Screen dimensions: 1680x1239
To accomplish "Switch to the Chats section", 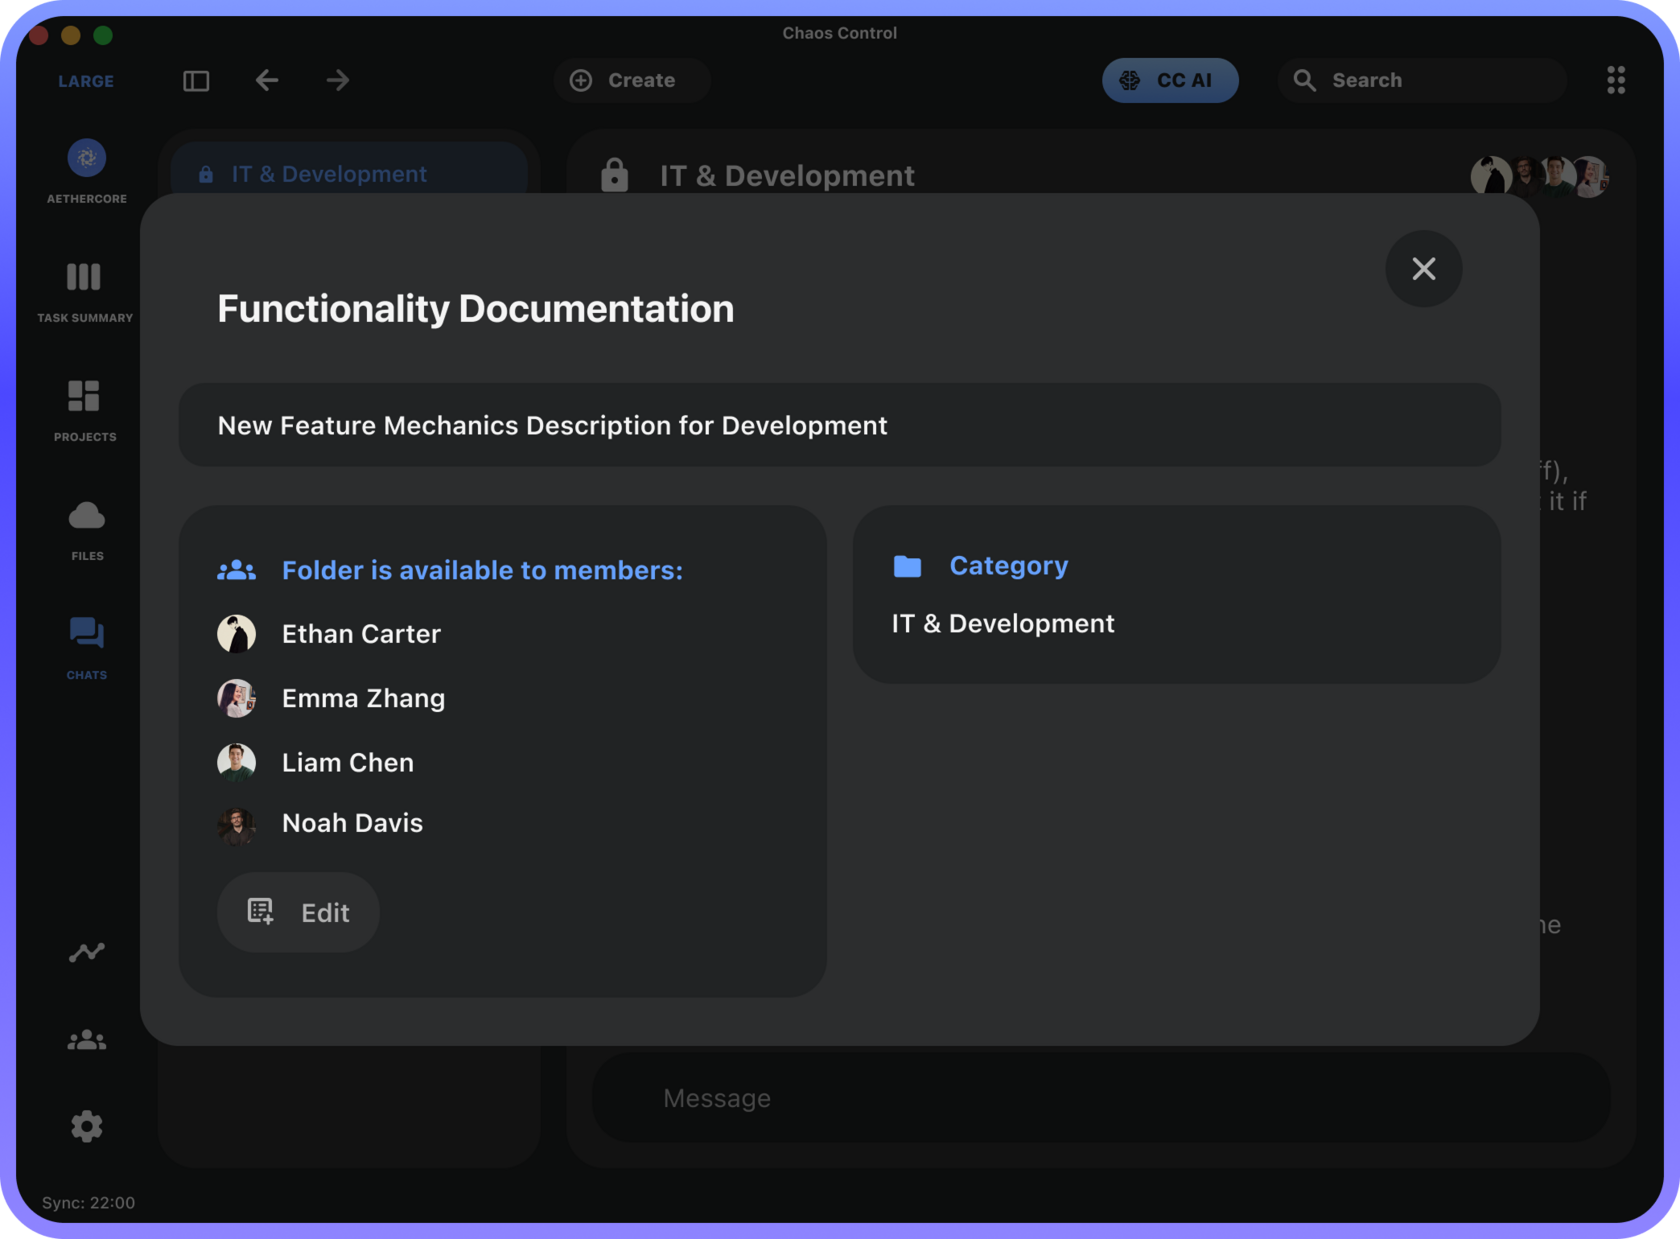I will 86,635.
